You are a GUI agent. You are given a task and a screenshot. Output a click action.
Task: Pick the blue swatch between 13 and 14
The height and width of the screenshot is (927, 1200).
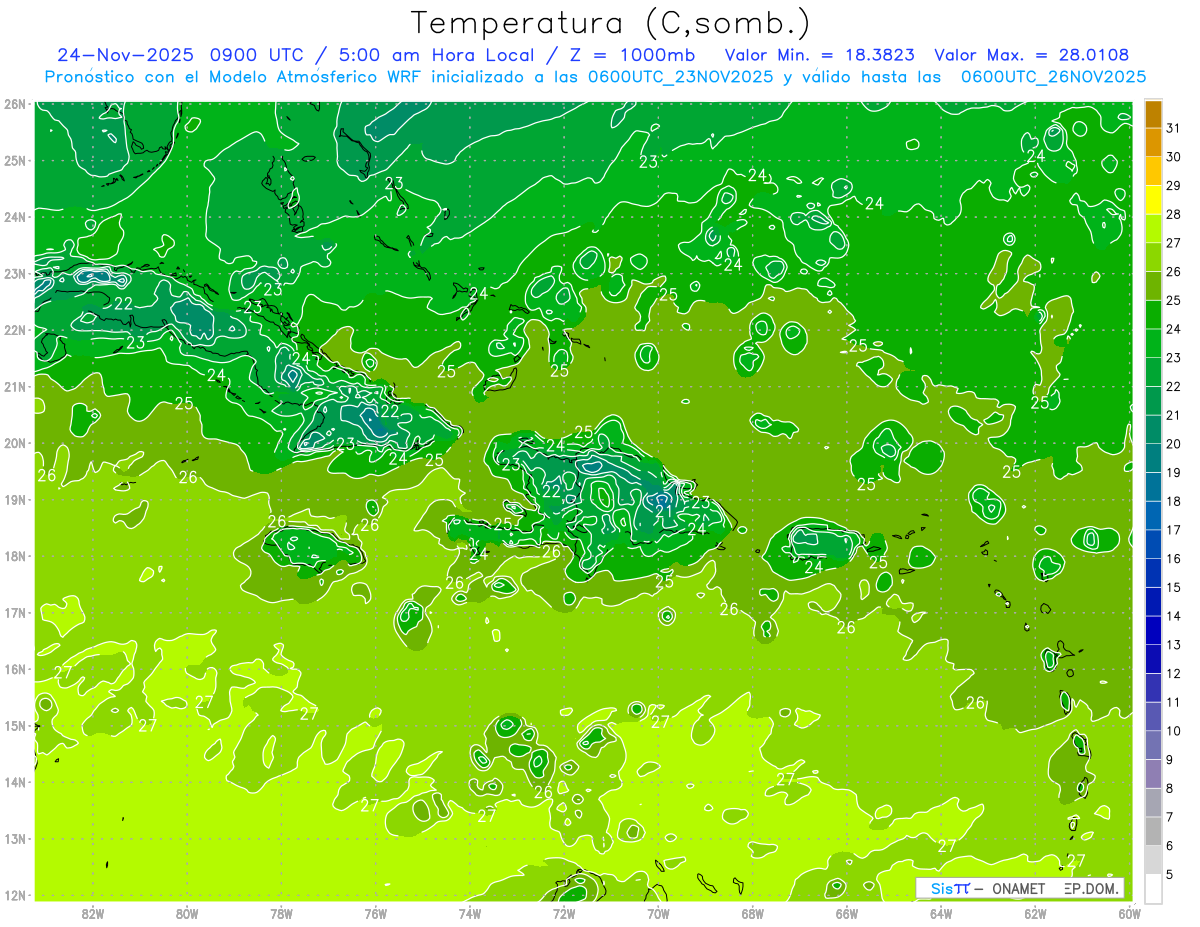coord(1154,631)
